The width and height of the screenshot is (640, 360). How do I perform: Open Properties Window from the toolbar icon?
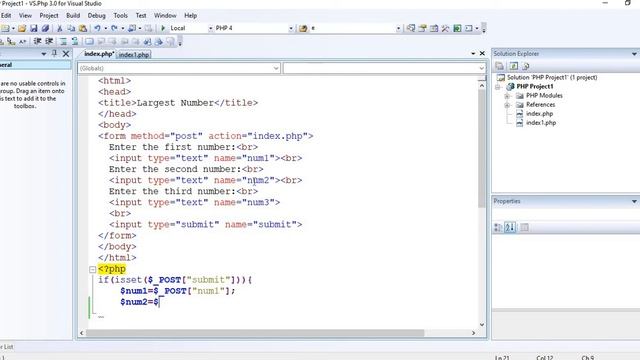click(x=422, y=28)
